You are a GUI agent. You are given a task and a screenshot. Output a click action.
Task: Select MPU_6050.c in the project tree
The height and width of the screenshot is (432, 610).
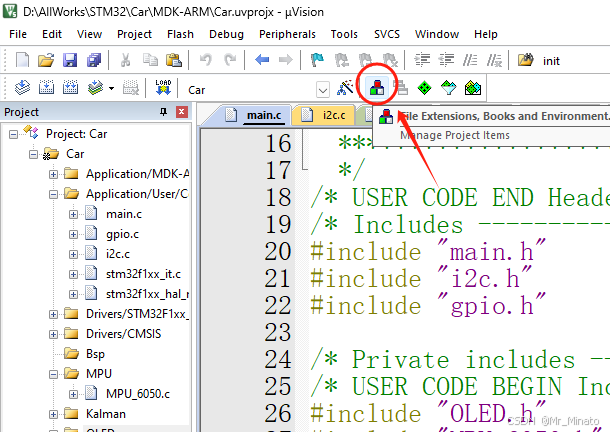click(x=138, y=394)
